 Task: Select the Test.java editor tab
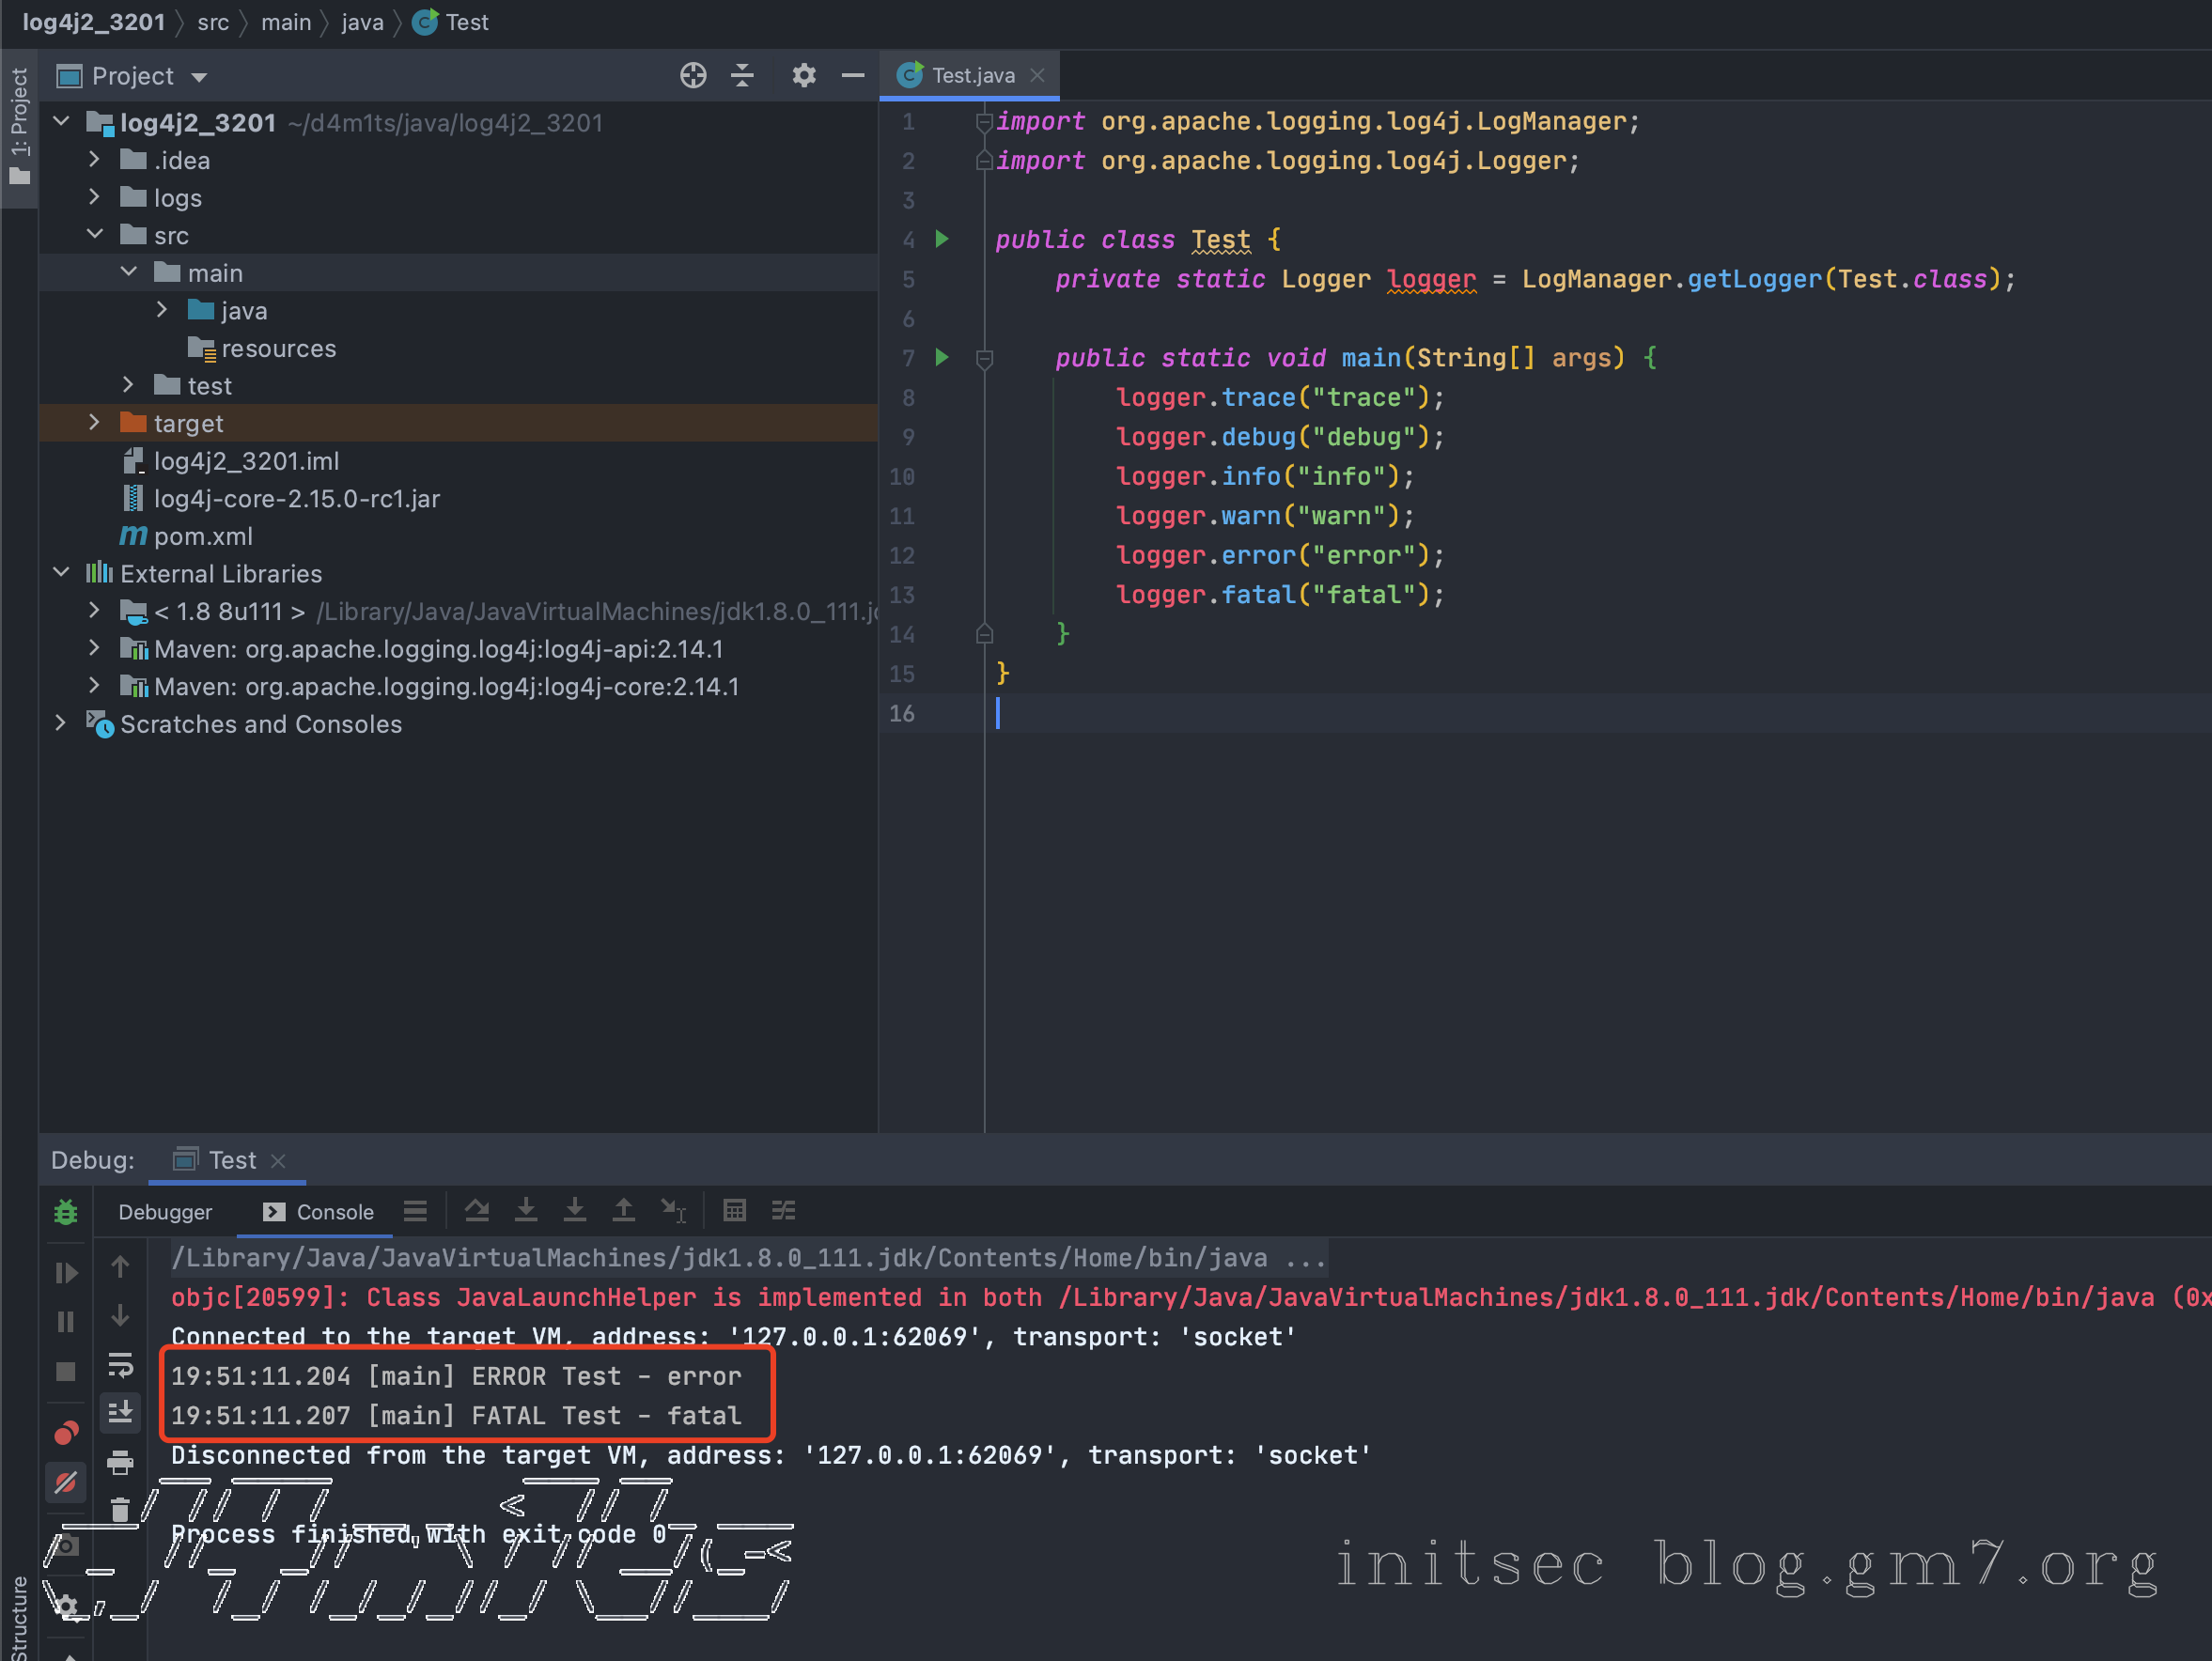coord(971,76)
